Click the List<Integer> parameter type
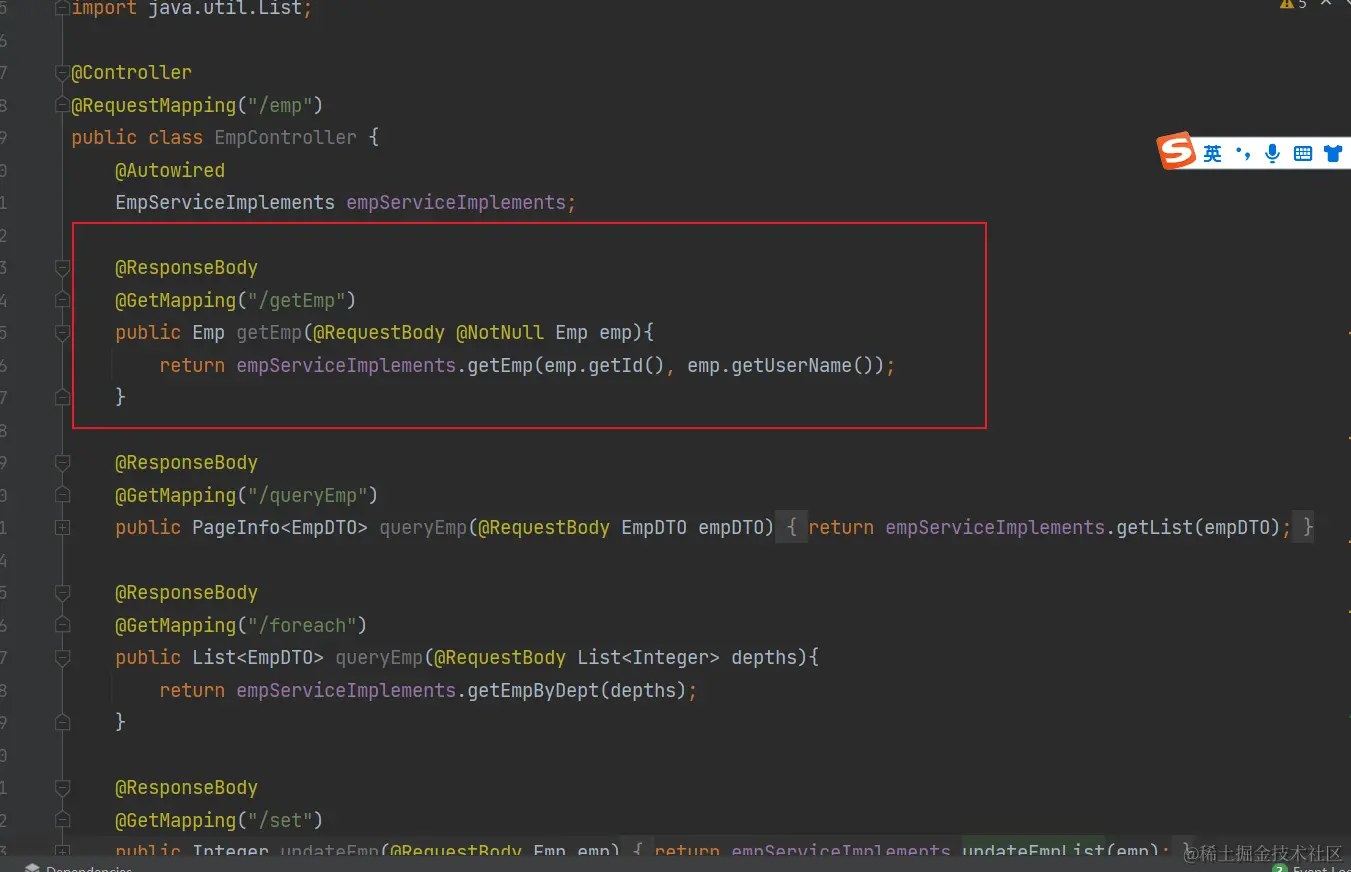 pos(648,658)
